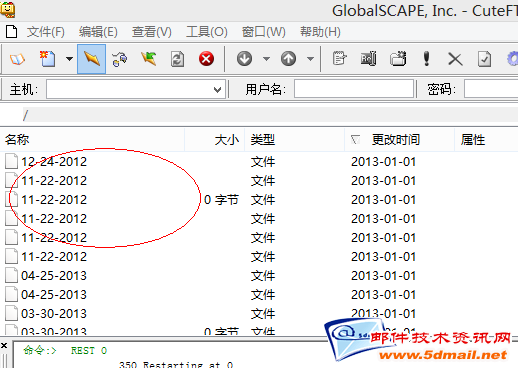Click the 用户名 input field
This screenshot has width=518, height=368.
(354, 89)
